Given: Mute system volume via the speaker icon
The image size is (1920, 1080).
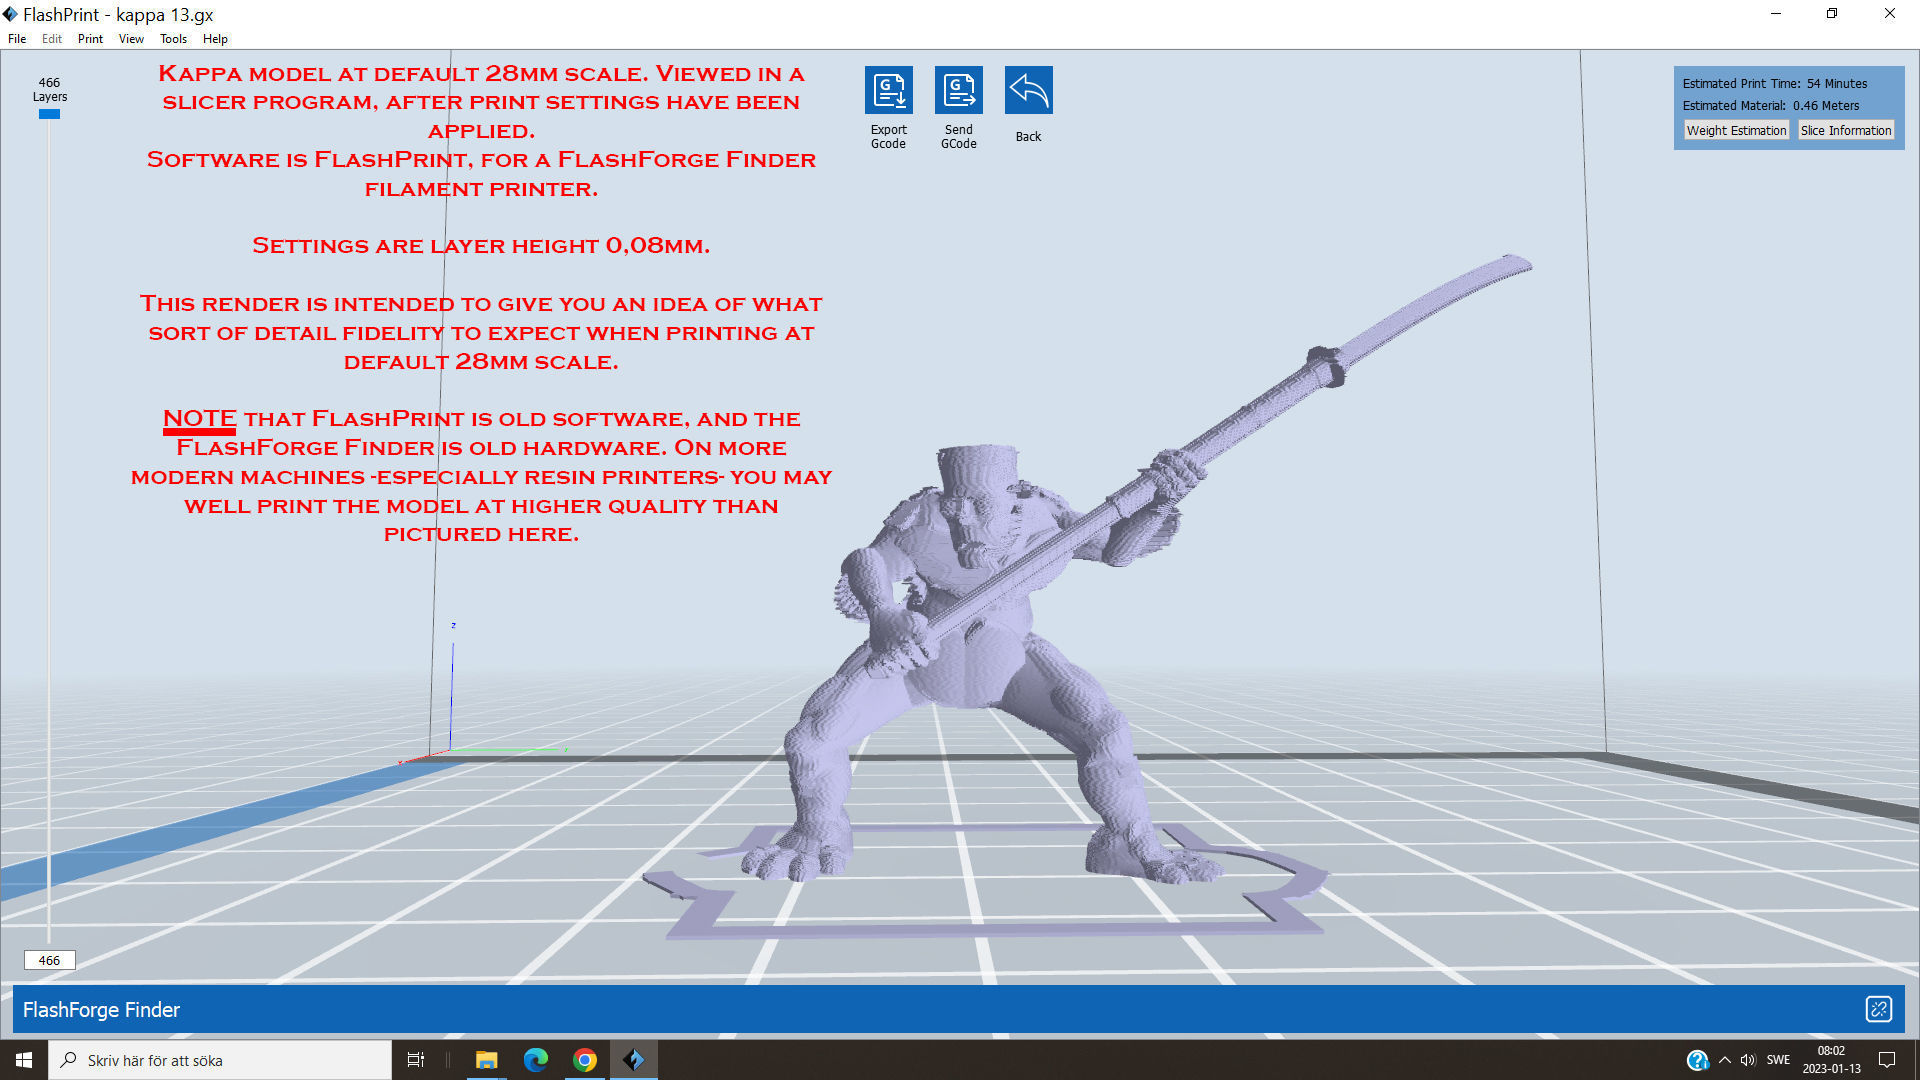Looking at the screenshot, I should (x=1746, y=1059).
